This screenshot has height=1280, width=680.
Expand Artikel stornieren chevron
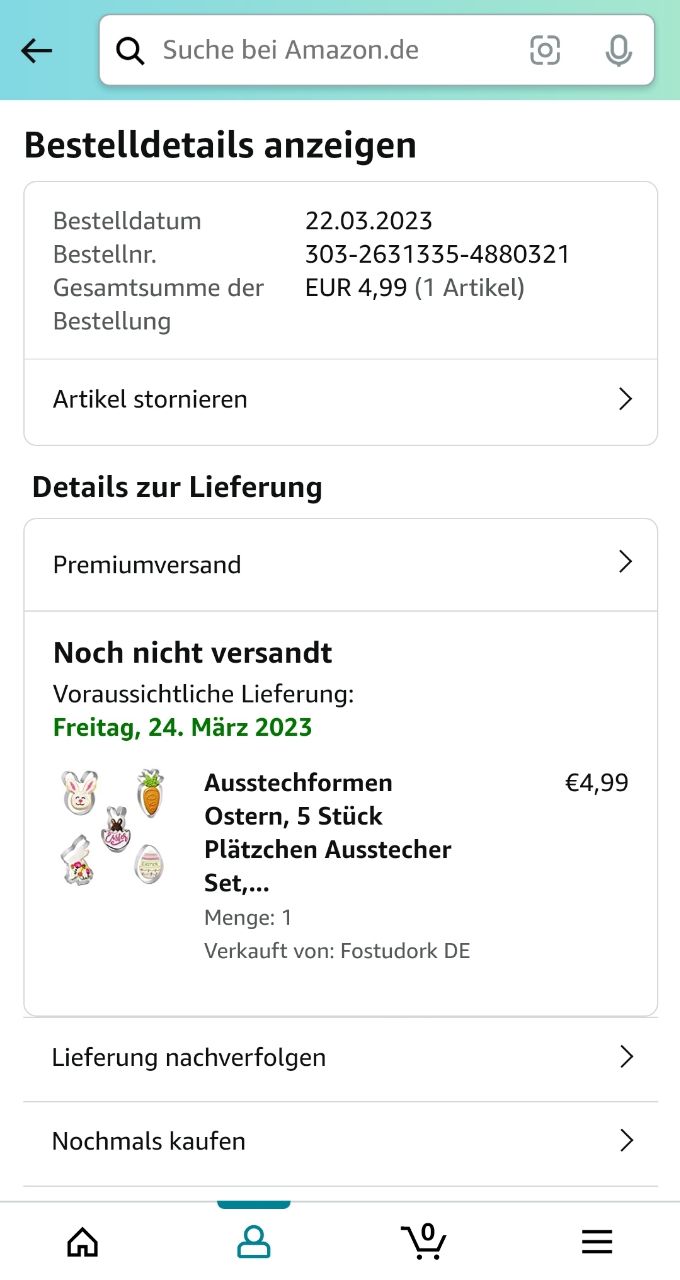[x=626, y=399]
